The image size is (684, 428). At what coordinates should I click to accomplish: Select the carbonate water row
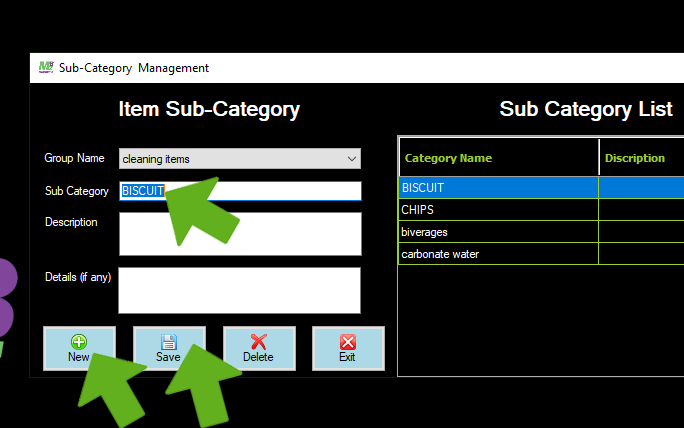pyautogui.click(x=498, y=254)
